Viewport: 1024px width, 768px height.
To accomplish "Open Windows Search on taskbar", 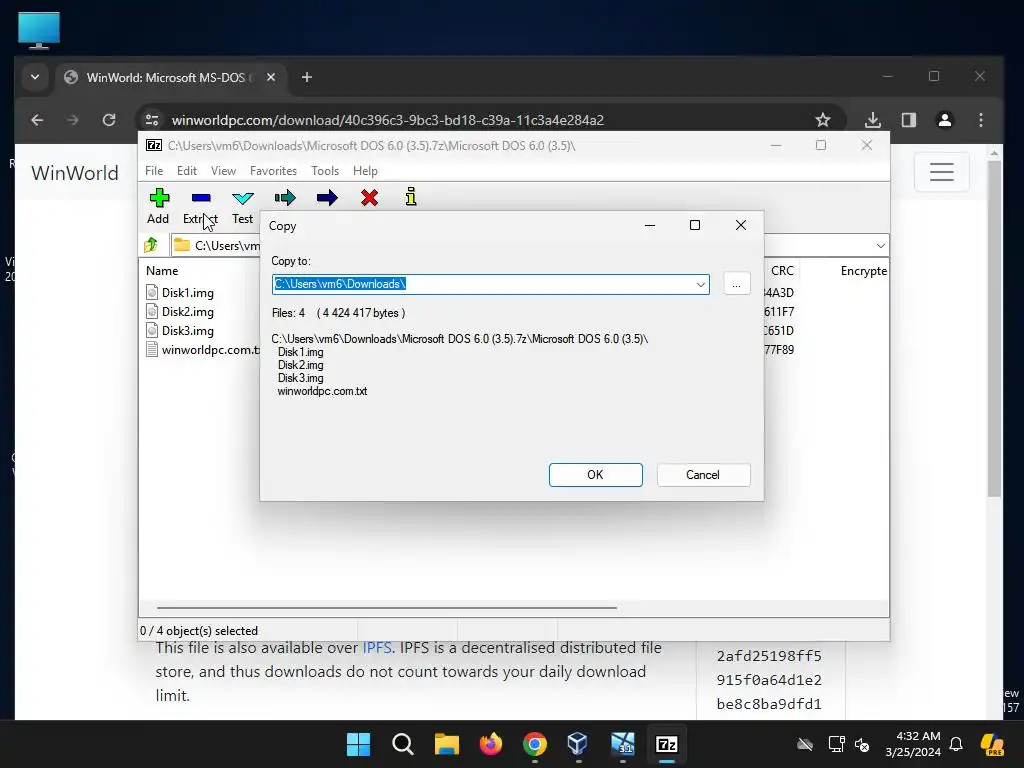I will tap(402, 744).
